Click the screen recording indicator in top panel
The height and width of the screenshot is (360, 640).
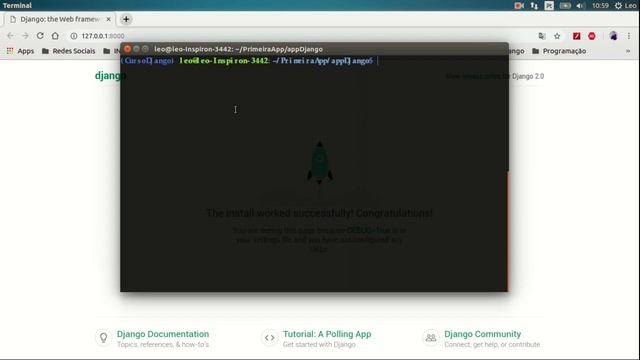tap(519, 5)
